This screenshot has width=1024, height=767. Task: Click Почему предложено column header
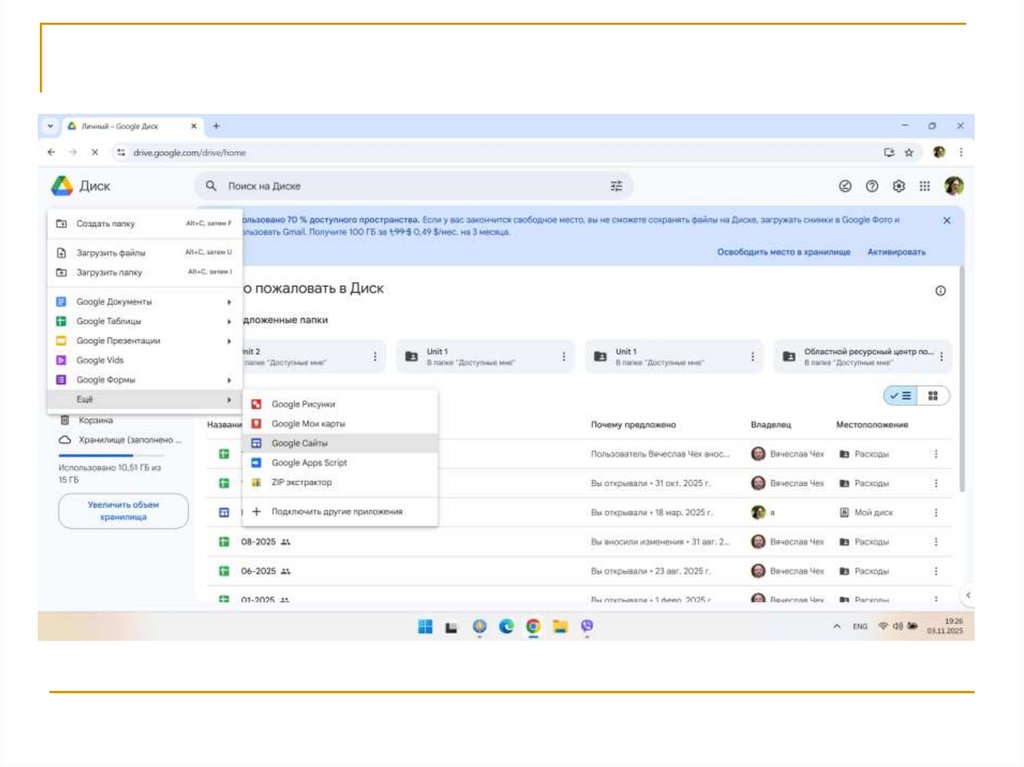[633, 425]
